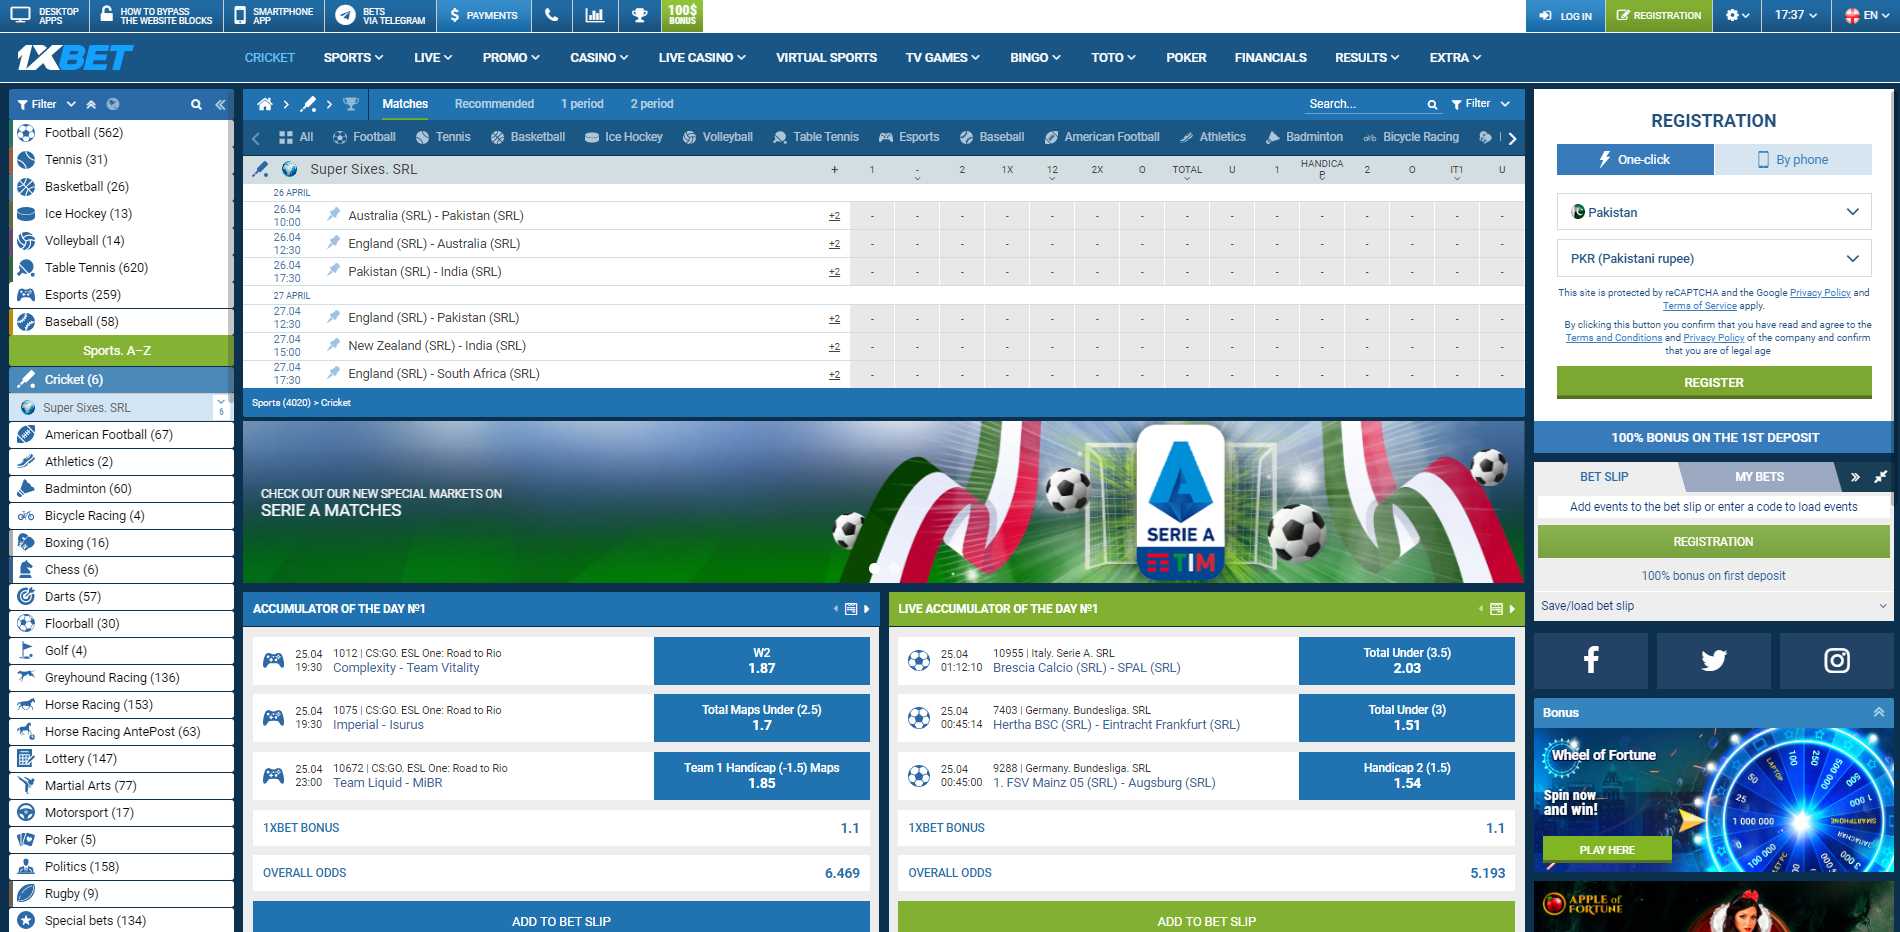1900x932 pixels.
Task: Open the Bets via Telegram link
Action: click(381, 15)
